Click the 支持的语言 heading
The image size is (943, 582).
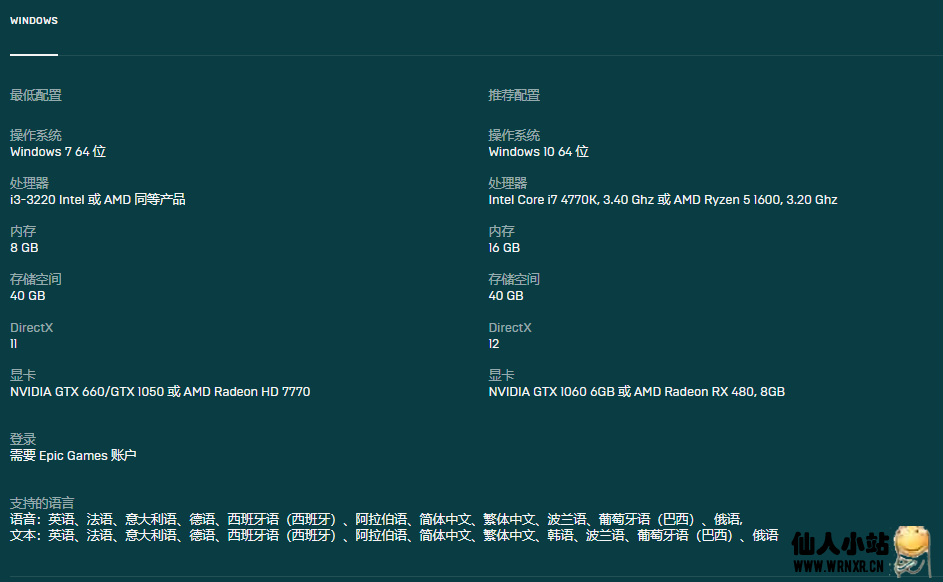pyautogui.click(x=42, y=503)
